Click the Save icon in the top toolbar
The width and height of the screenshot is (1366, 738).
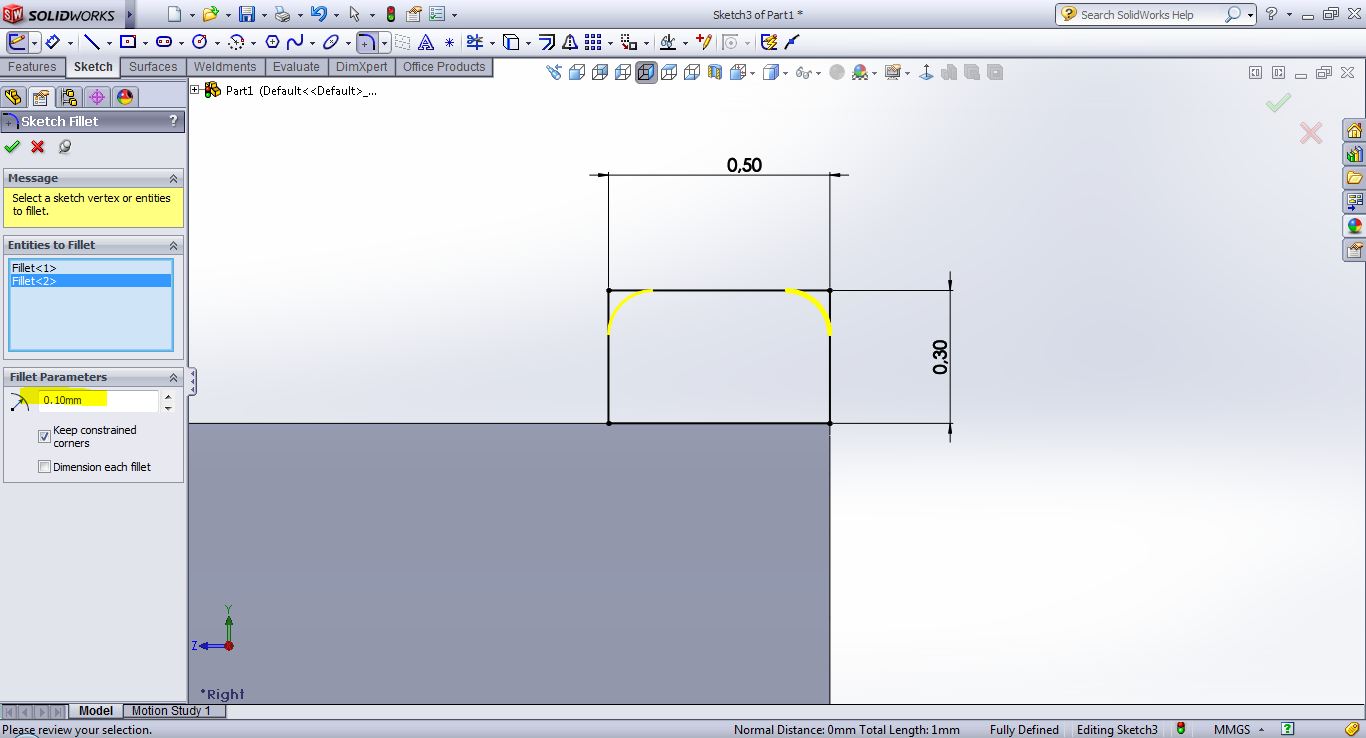[x=247, y=15]
